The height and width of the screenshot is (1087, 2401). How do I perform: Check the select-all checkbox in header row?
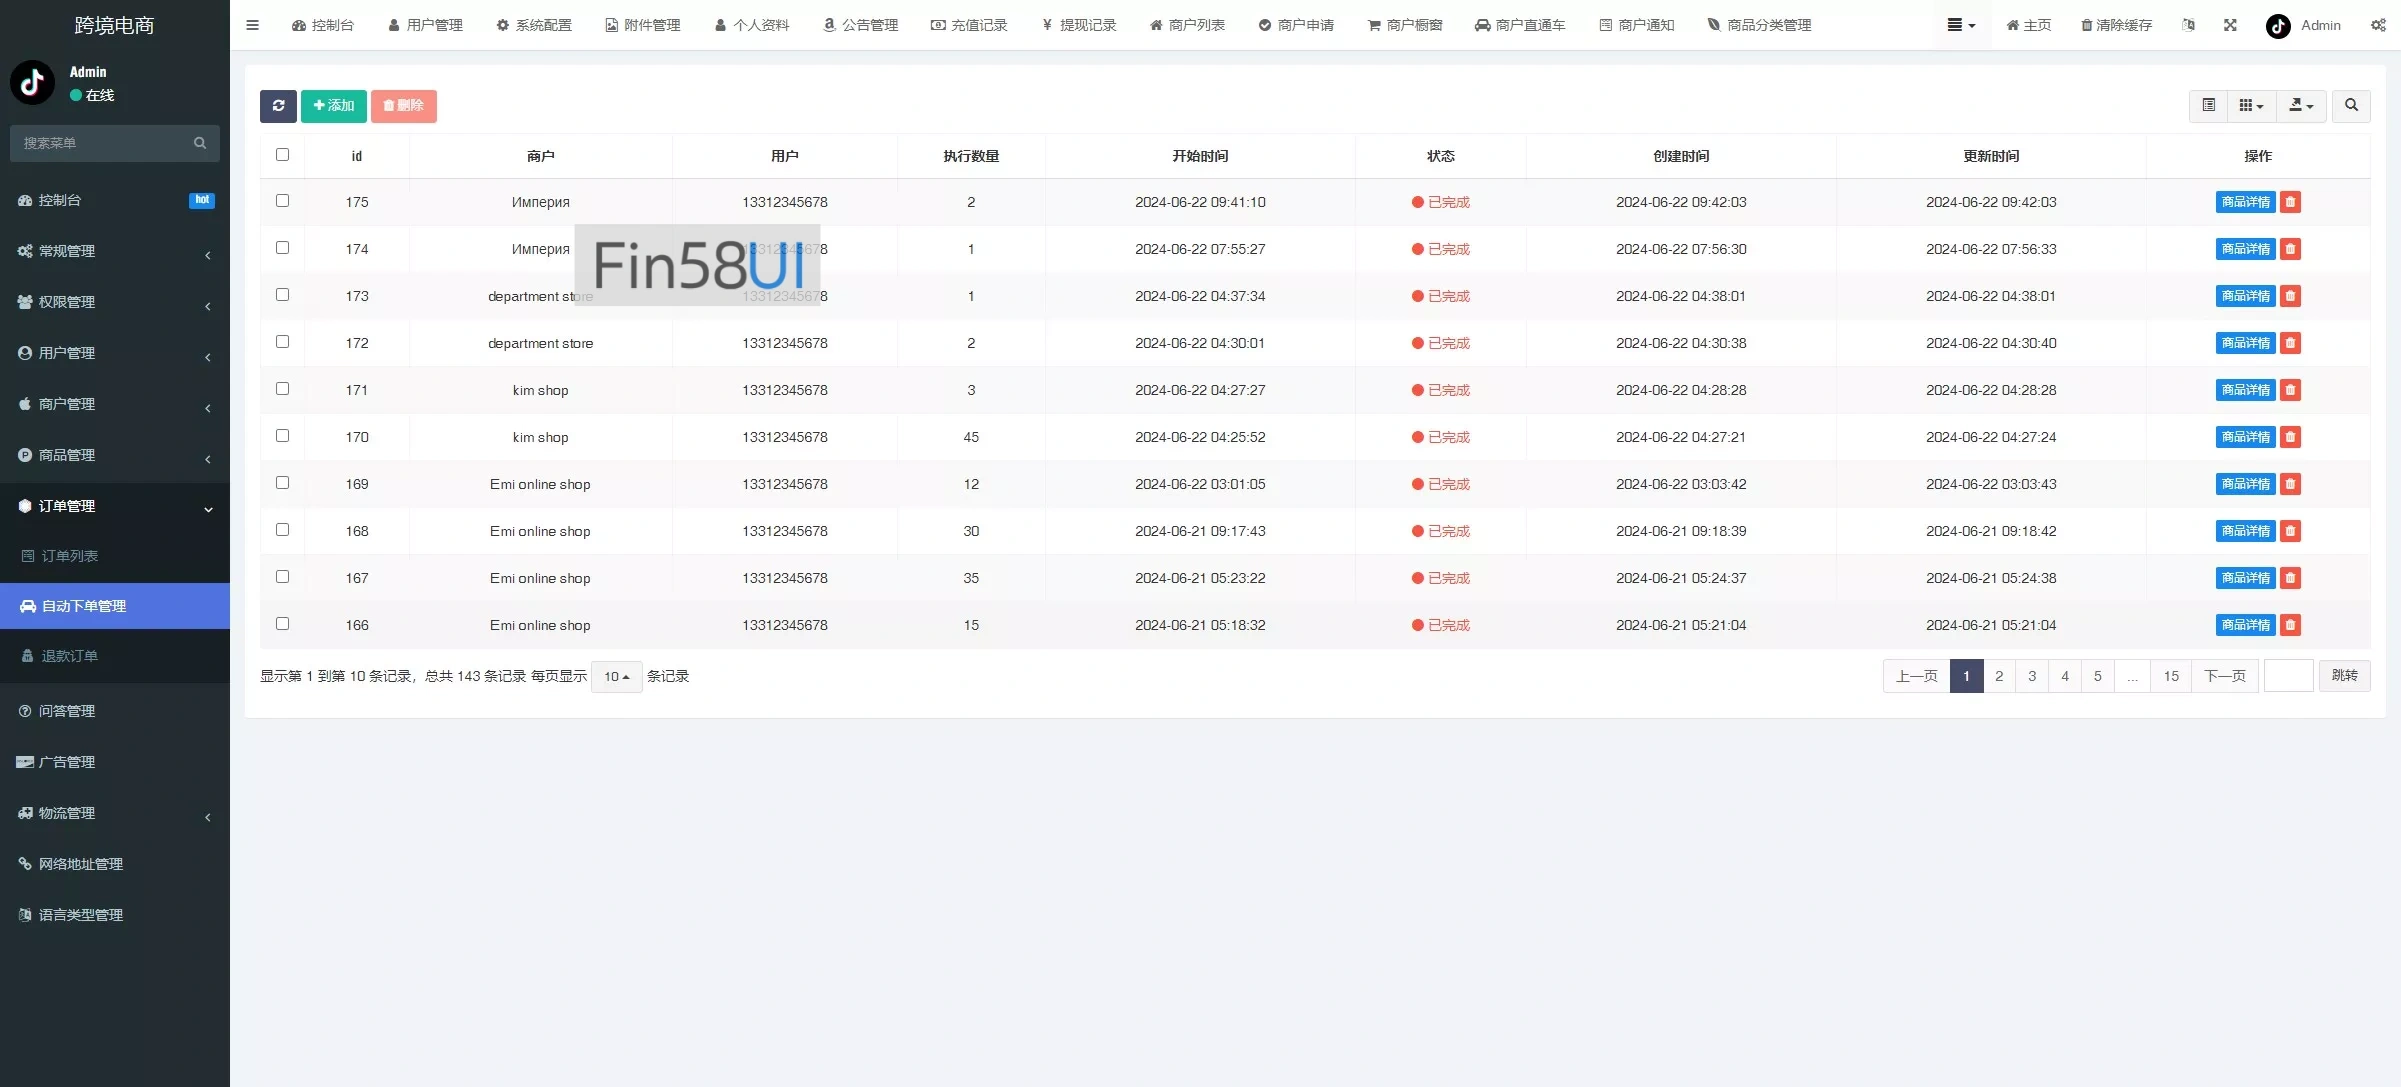point(282,155)
